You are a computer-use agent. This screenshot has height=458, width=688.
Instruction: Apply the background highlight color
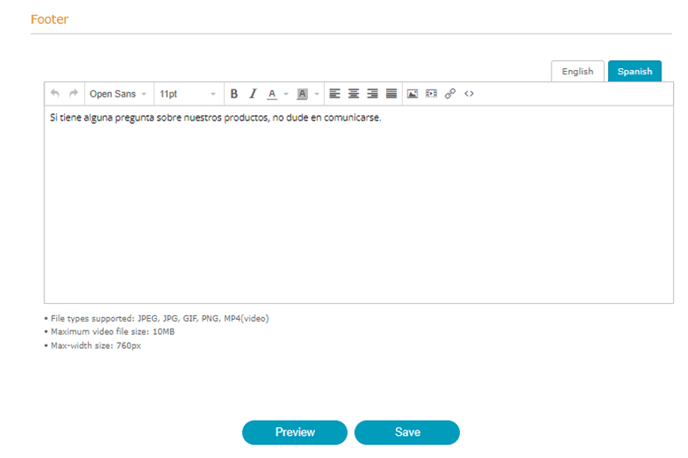302,94
